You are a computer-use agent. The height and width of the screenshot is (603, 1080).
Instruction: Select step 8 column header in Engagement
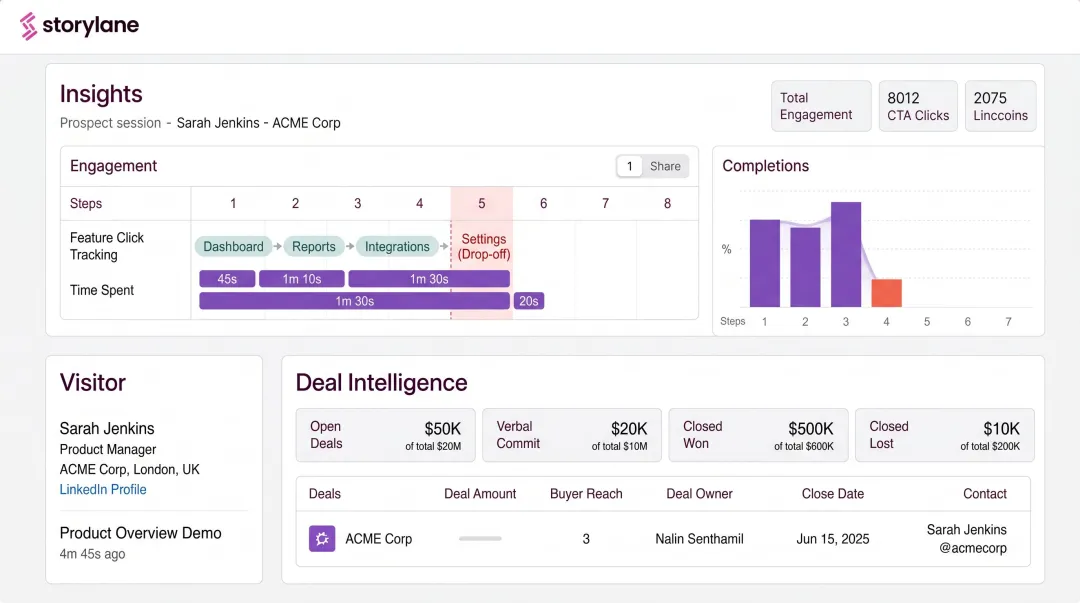click(x=667, y=203)
